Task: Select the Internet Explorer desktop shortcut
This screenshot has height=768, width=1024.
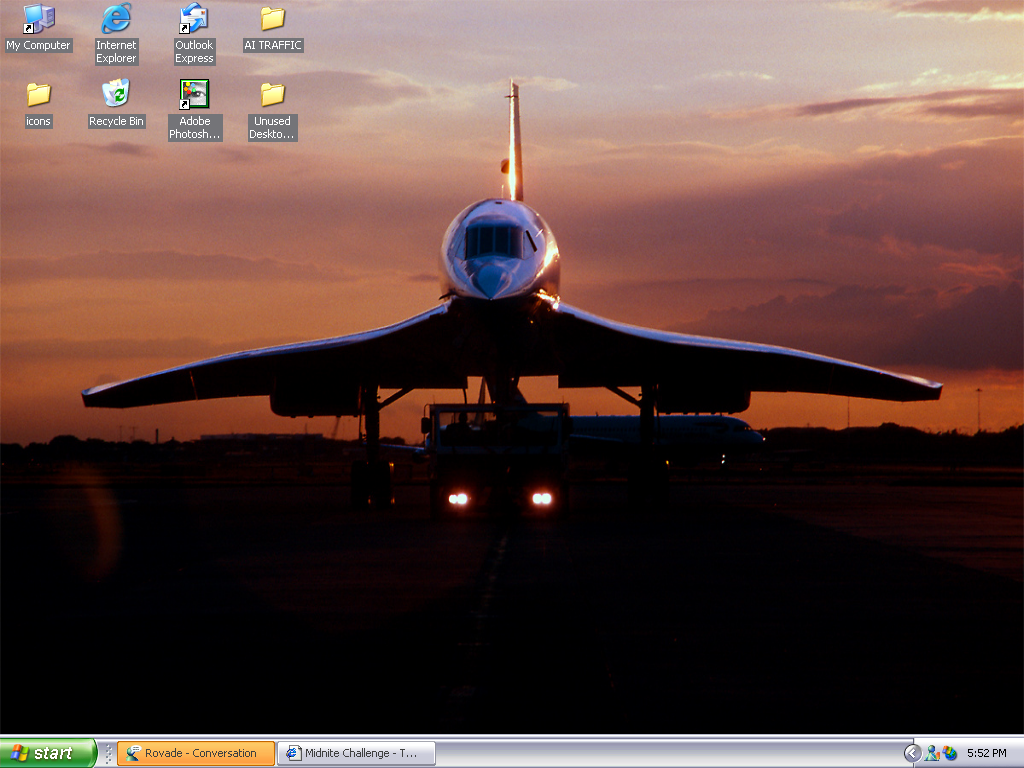Action: pyautogui.click(x=116, y=18)
